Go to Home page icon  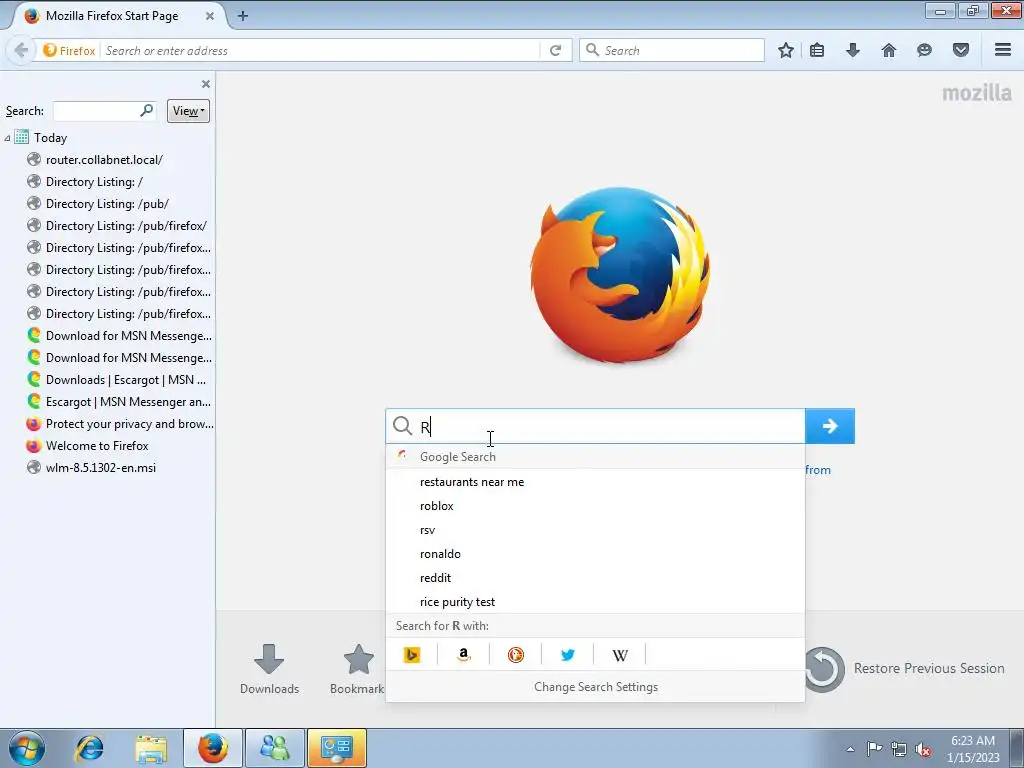889,50
